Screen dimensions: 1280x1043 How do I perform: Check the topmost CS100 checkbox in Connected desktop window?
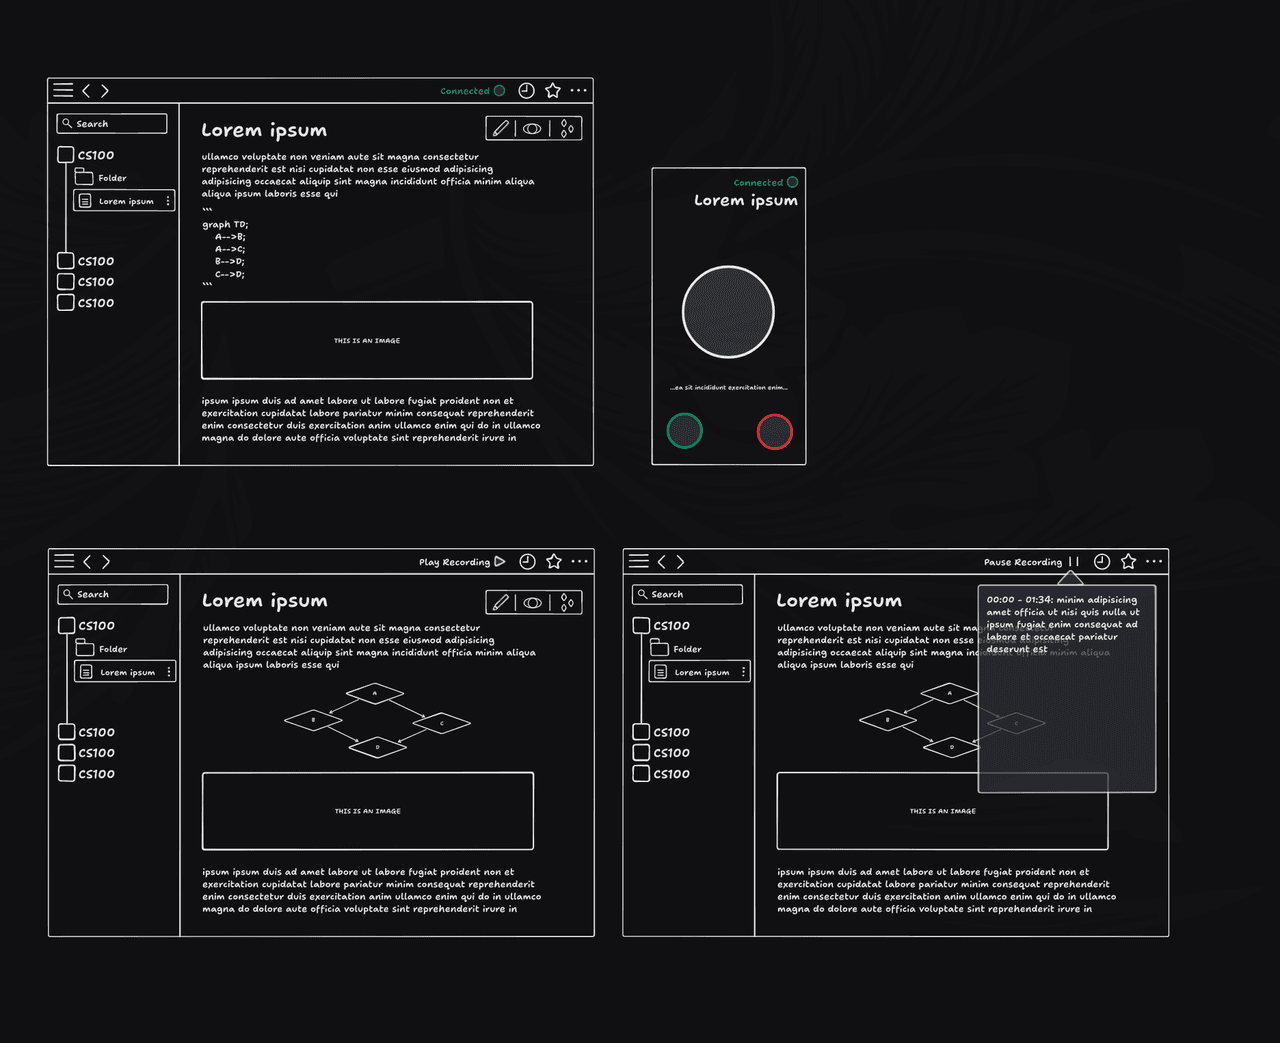66,155
